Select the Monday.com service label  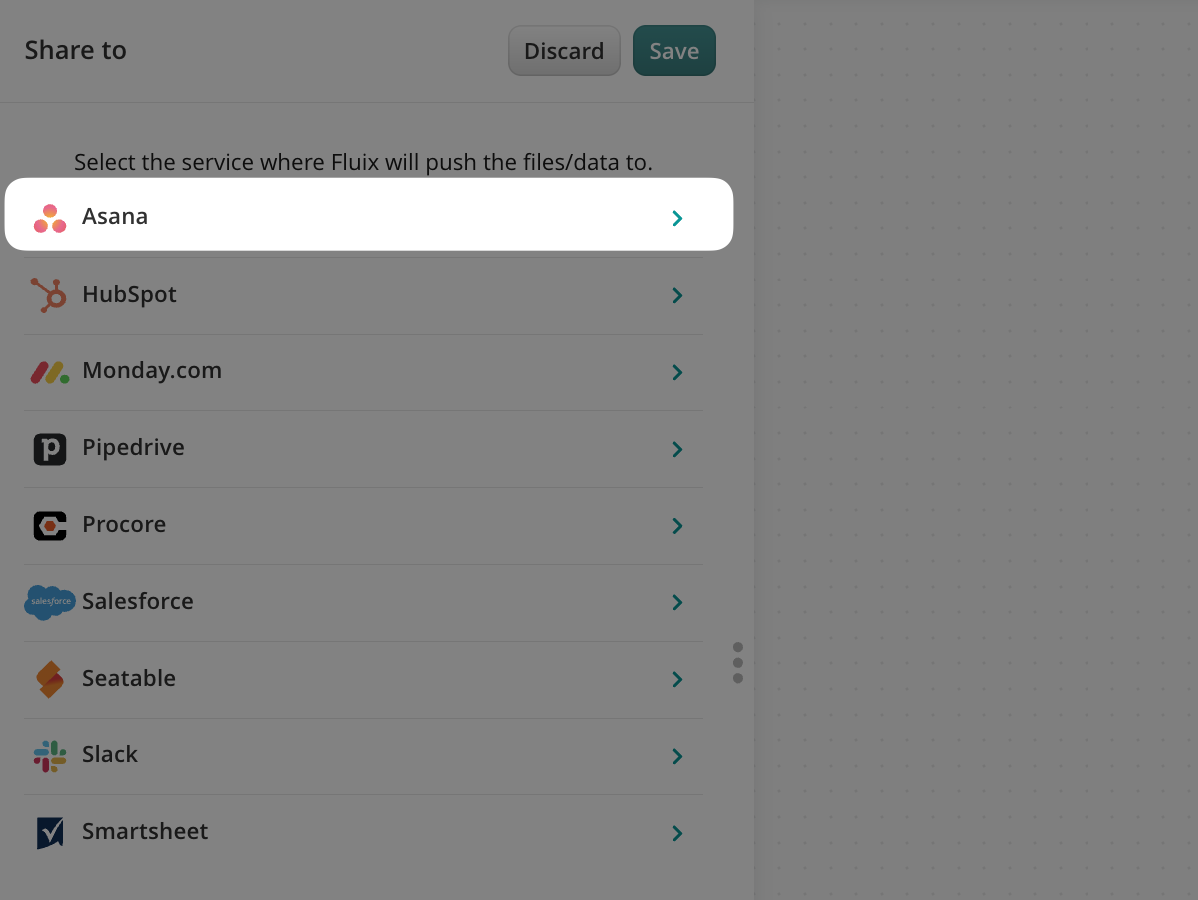pyautogui.click(x=152, y=371)
